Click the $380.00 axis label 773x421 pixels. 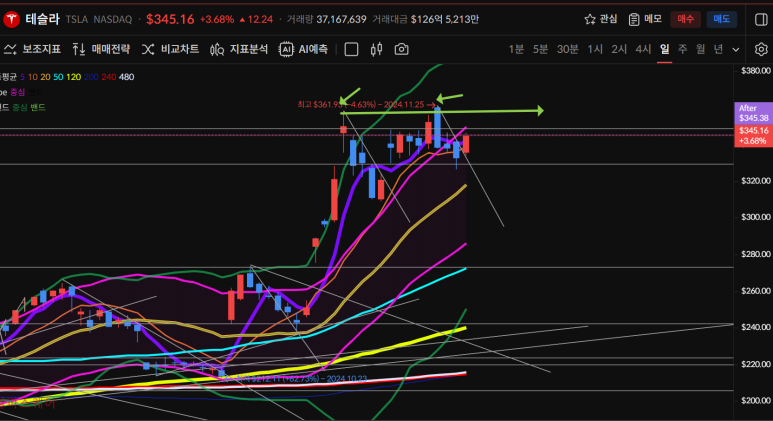pos(756,70)
